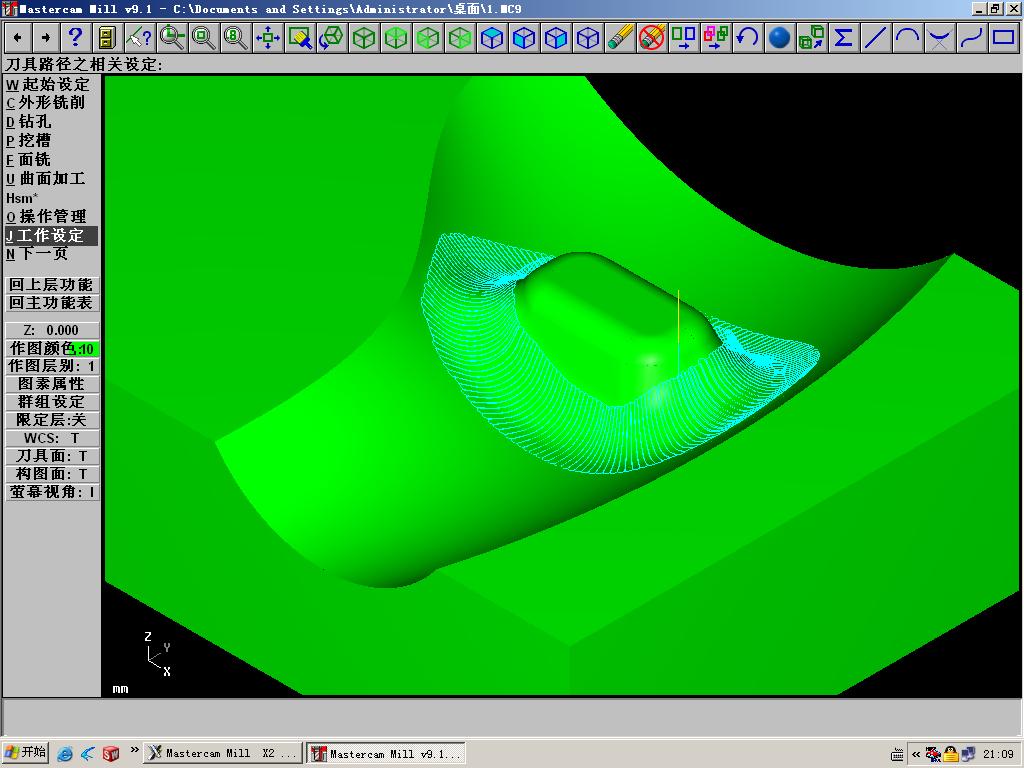The width and height of the screenshot is (1024, 768).
Task: Click the left arrow previous page icon
Action: pos(18,37)
